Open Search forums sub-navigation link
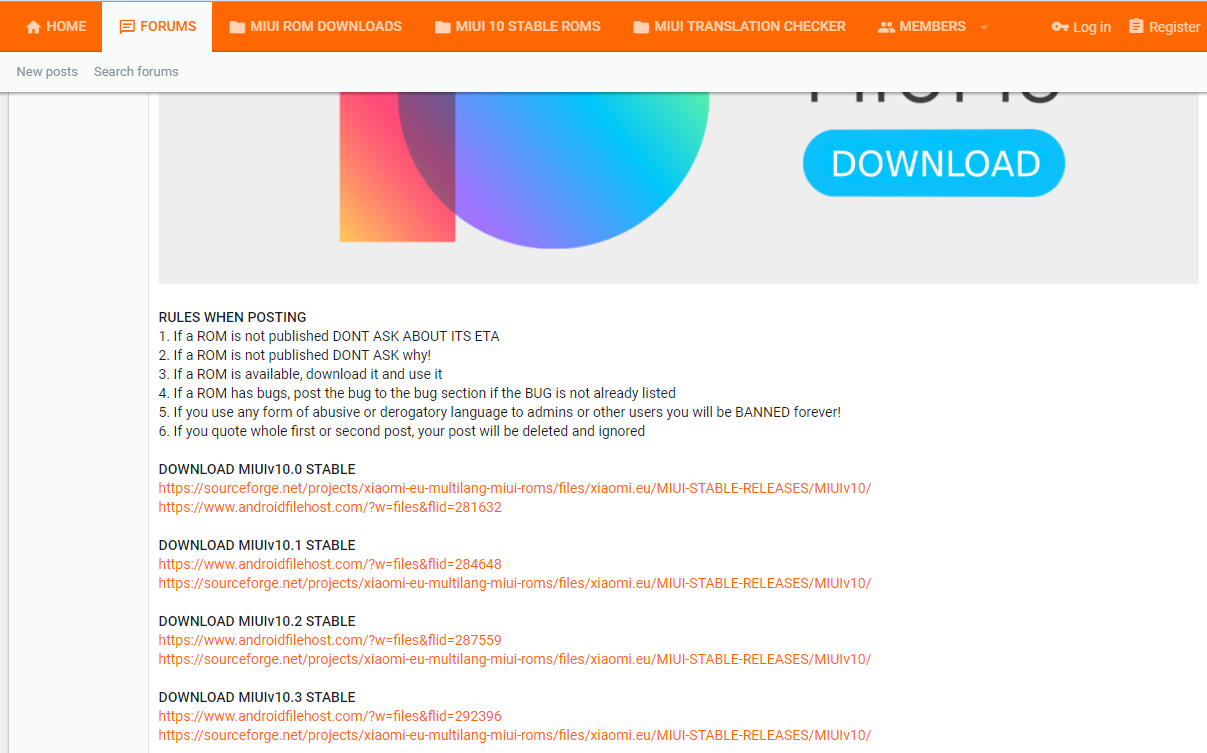1207x753 pixels. (x=136, y=71)
